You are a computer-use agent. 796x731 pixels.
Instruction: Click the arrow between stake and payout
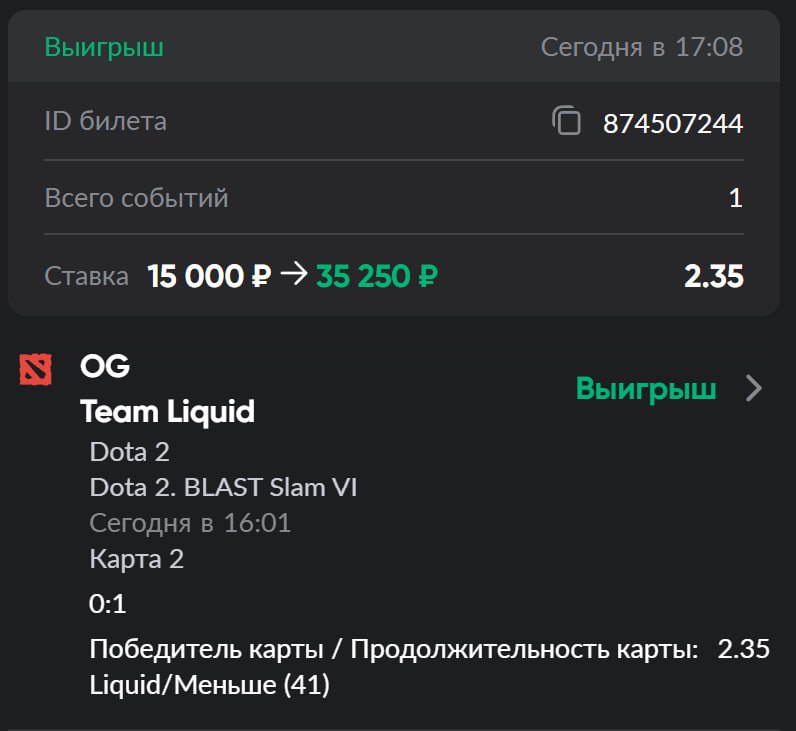click(x=293, y=276)
